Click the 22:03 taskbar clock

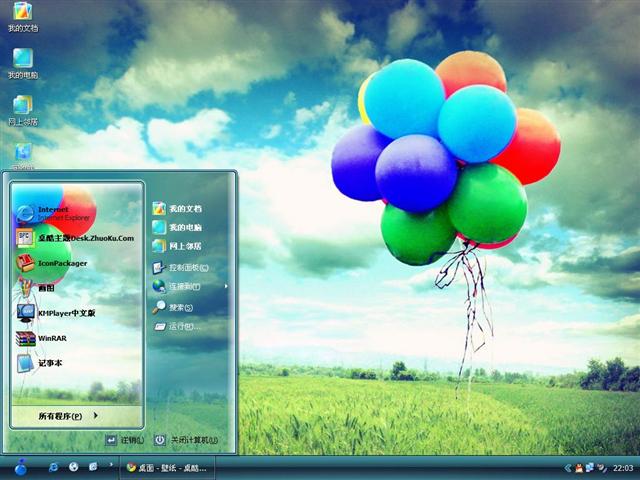point(623,468)
